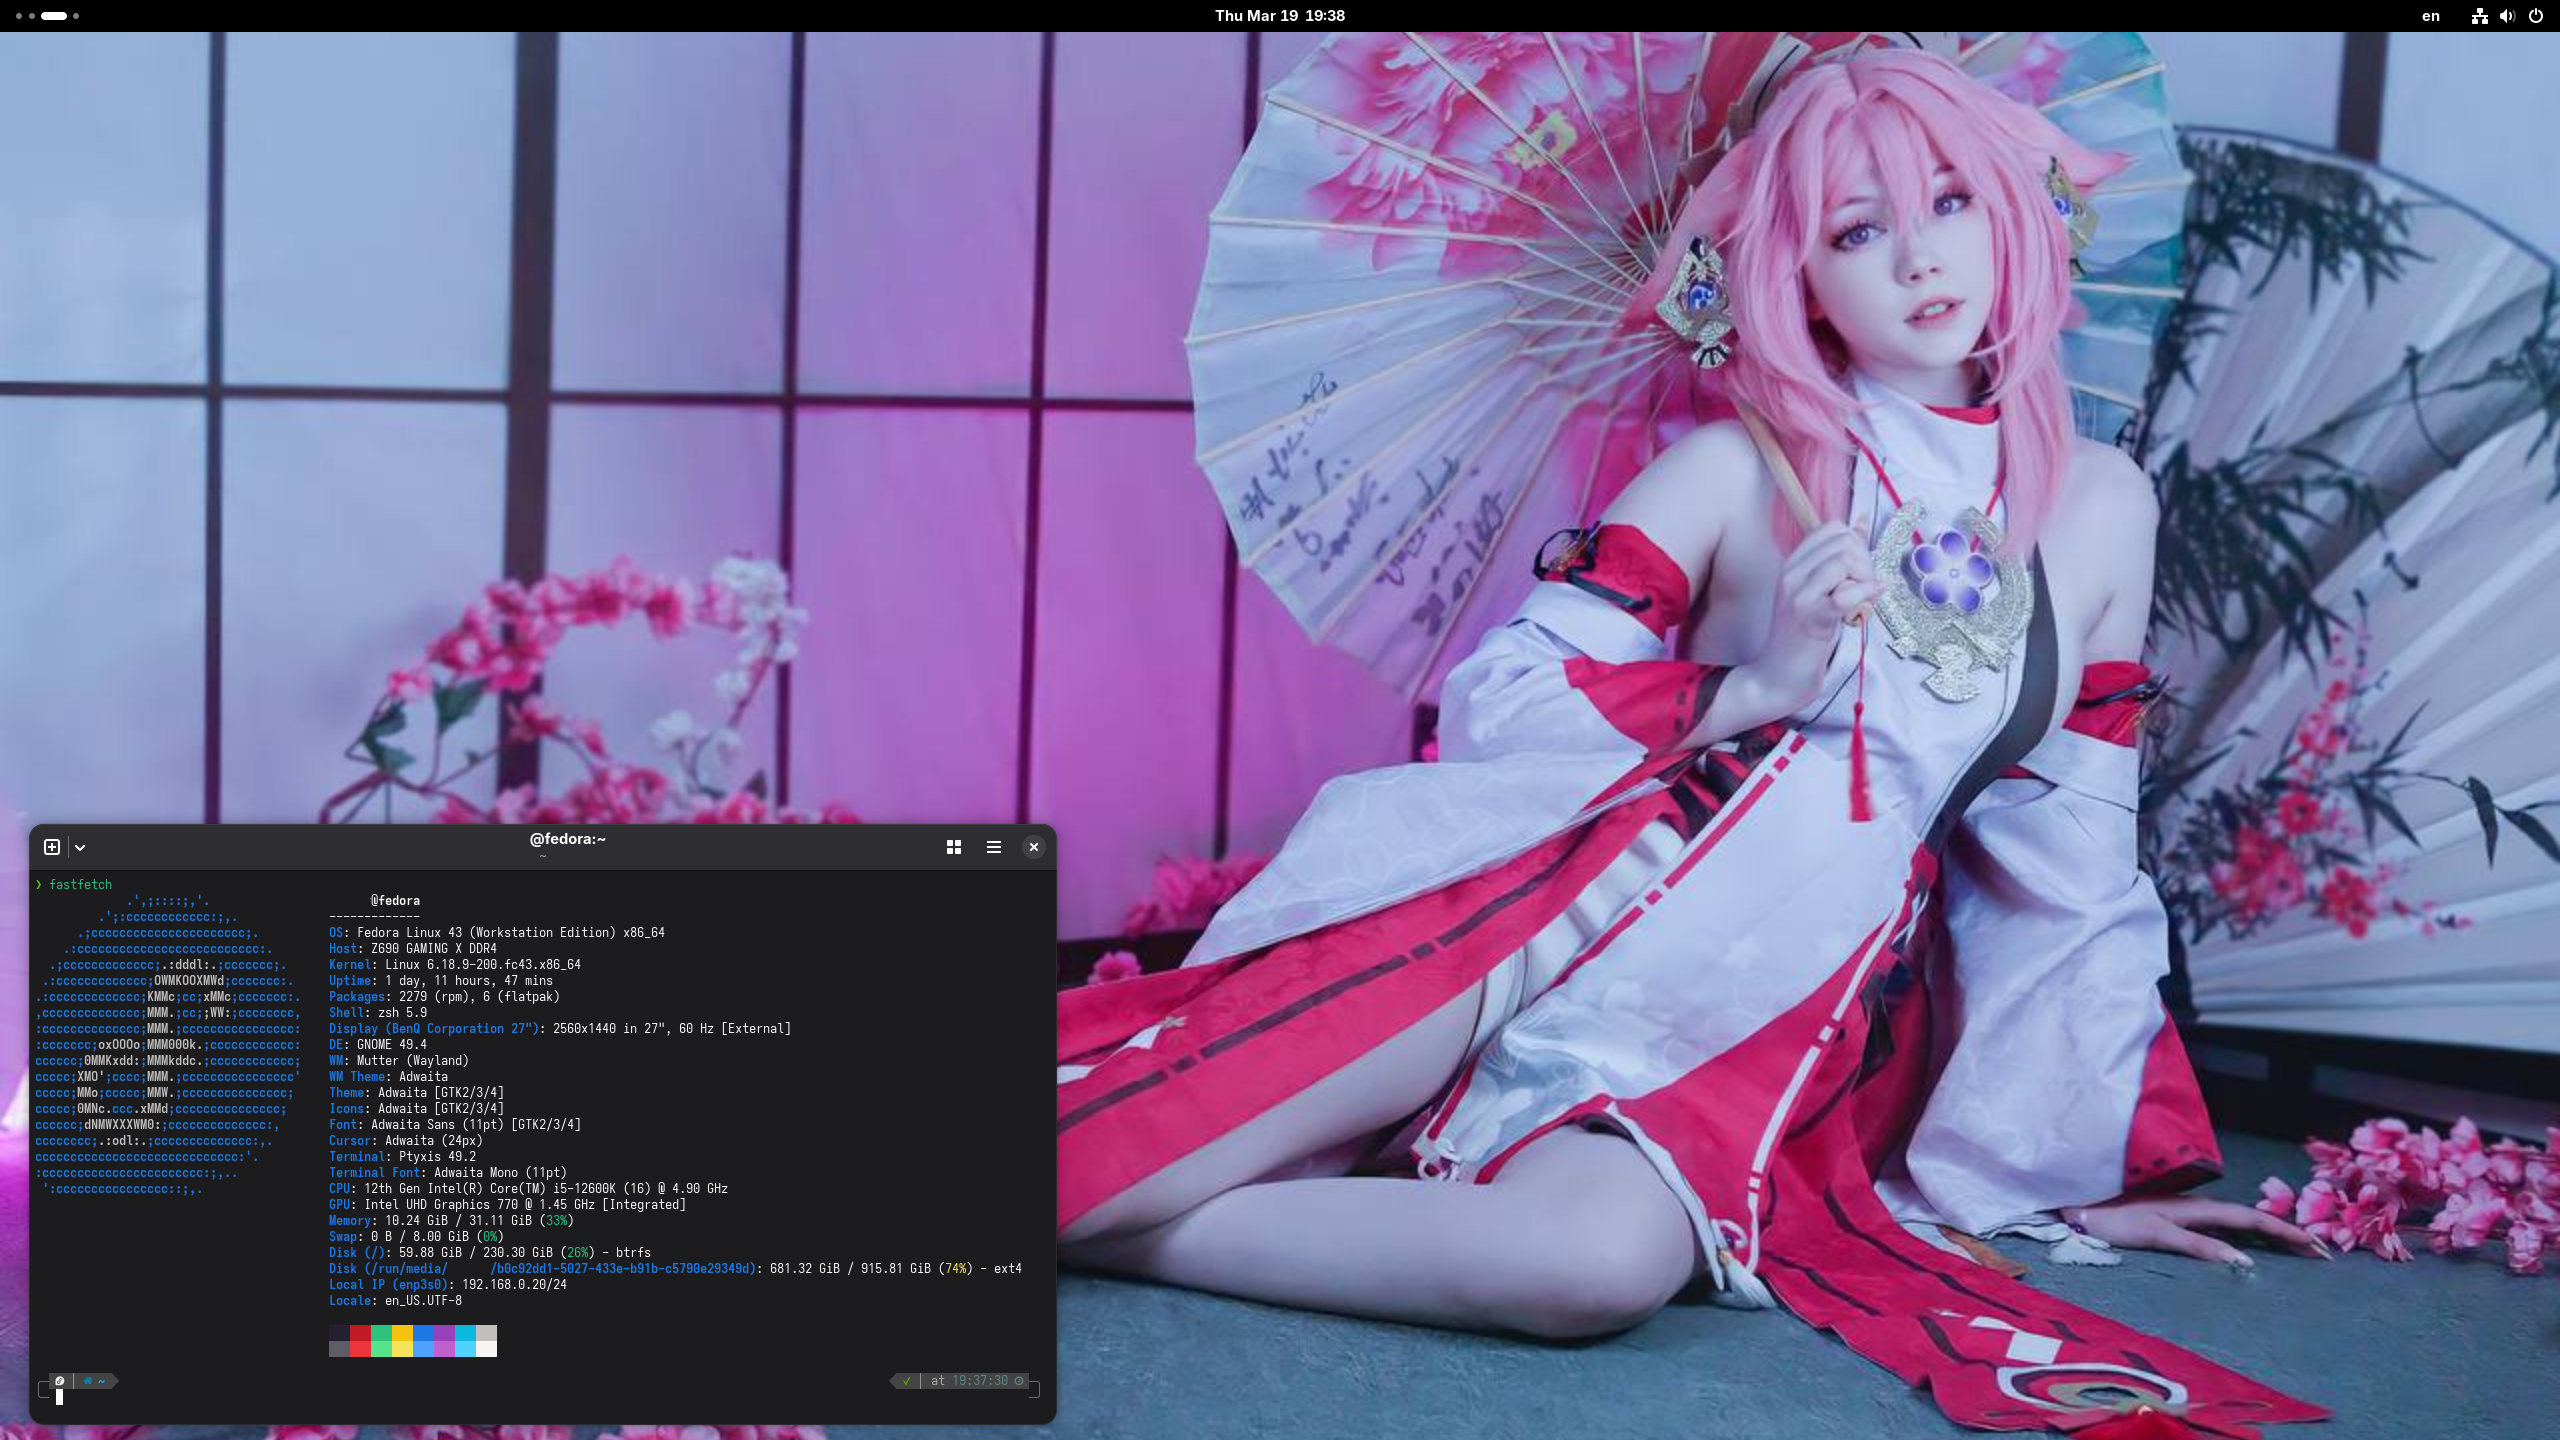Open the tab overview grid
The height and width of the screenshot is (1440, 2560).
(953, 847)
